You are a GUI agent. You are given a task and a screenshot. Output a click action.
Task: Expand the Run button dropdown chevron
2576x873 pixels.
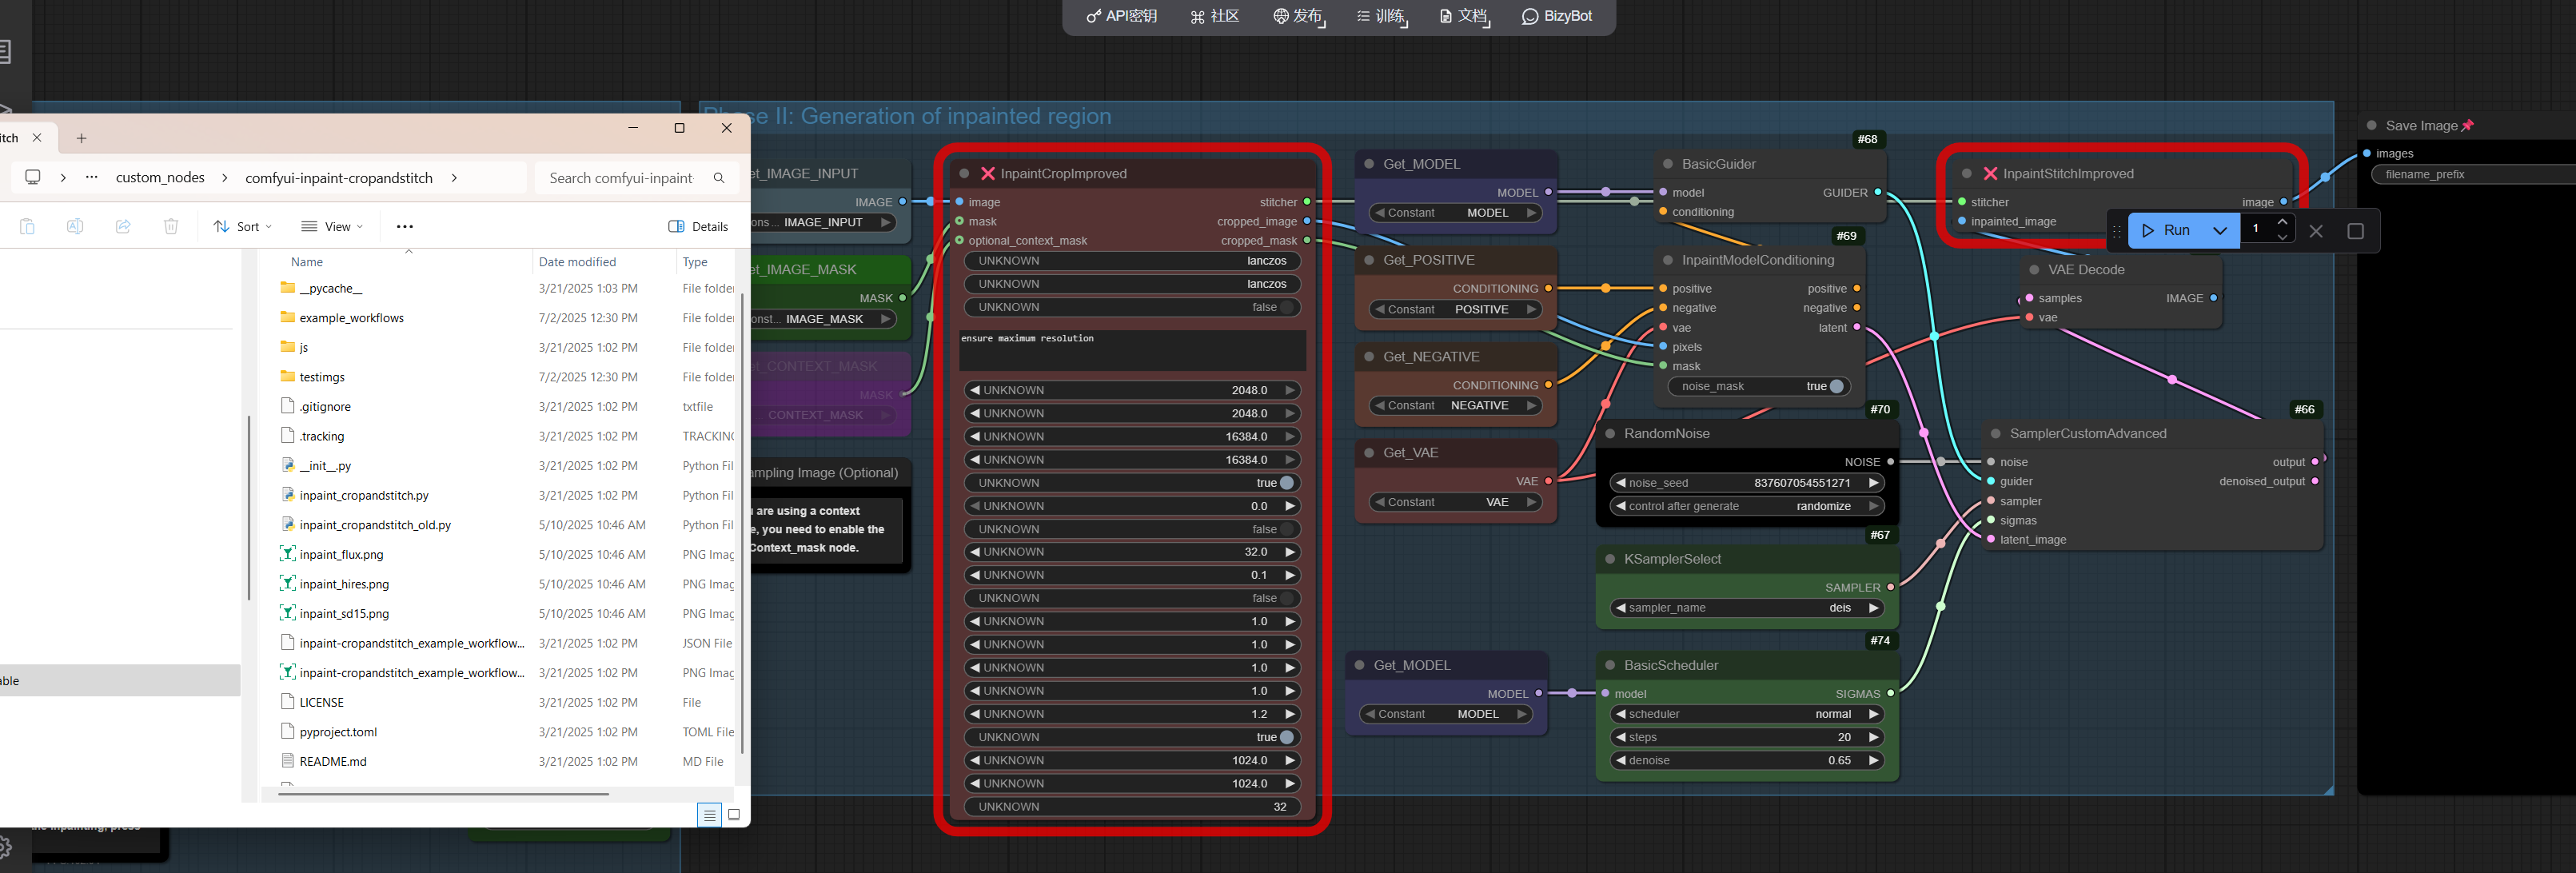pos(2220,230)
